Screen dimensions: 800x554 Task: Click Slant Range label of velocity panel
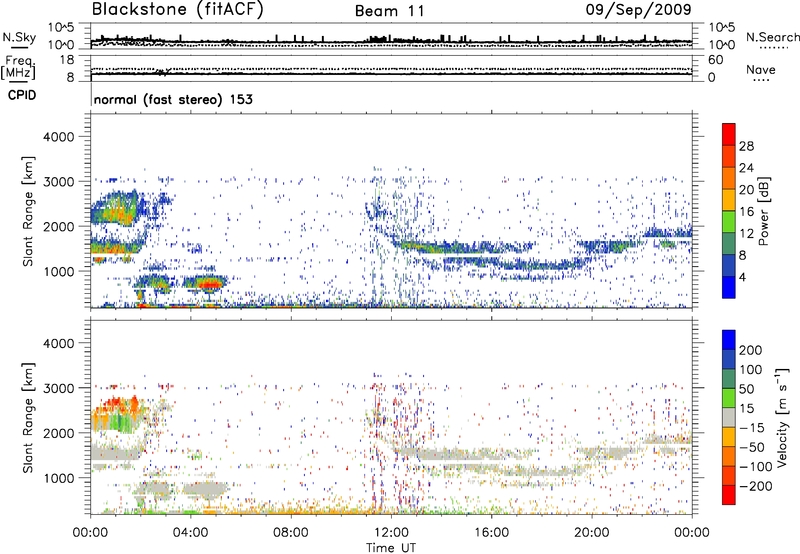coord(28,418)
